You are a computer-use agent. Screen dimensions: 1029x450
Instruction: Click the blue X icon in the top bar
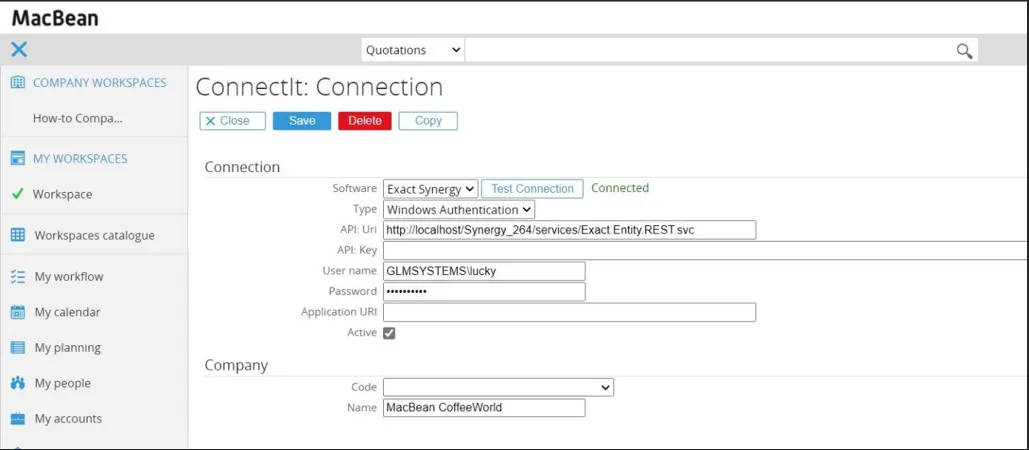coord(19,49)
